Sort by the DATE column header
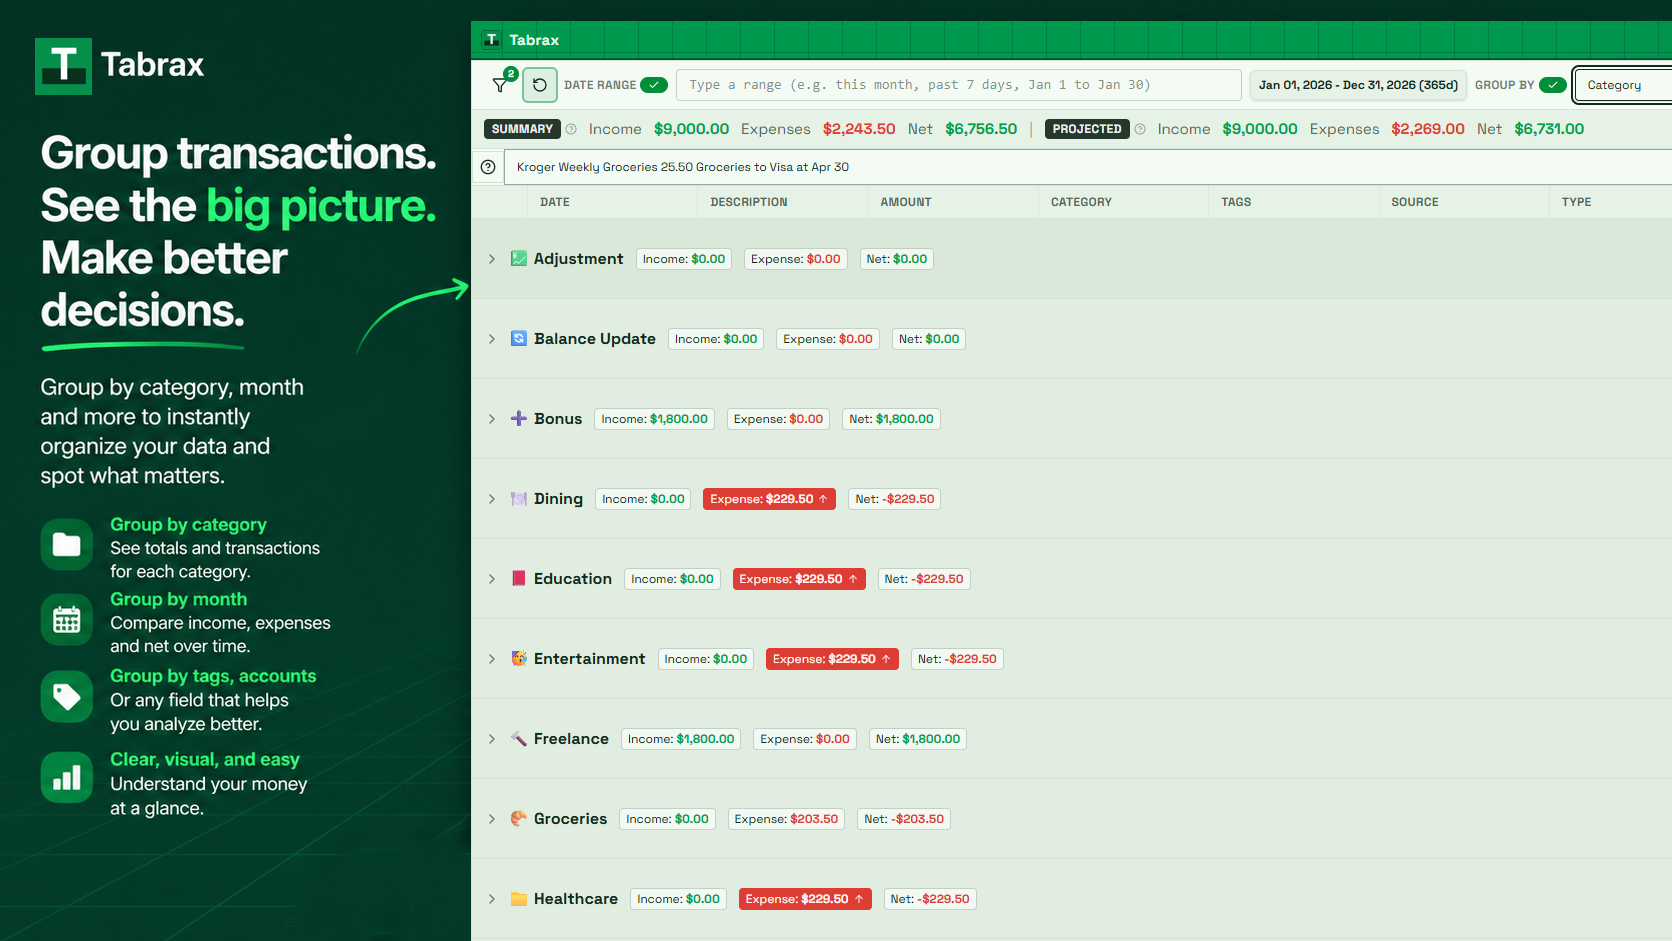Image resolution: width=1672 pixels, height=941 pixels. [x=555, y=202]
